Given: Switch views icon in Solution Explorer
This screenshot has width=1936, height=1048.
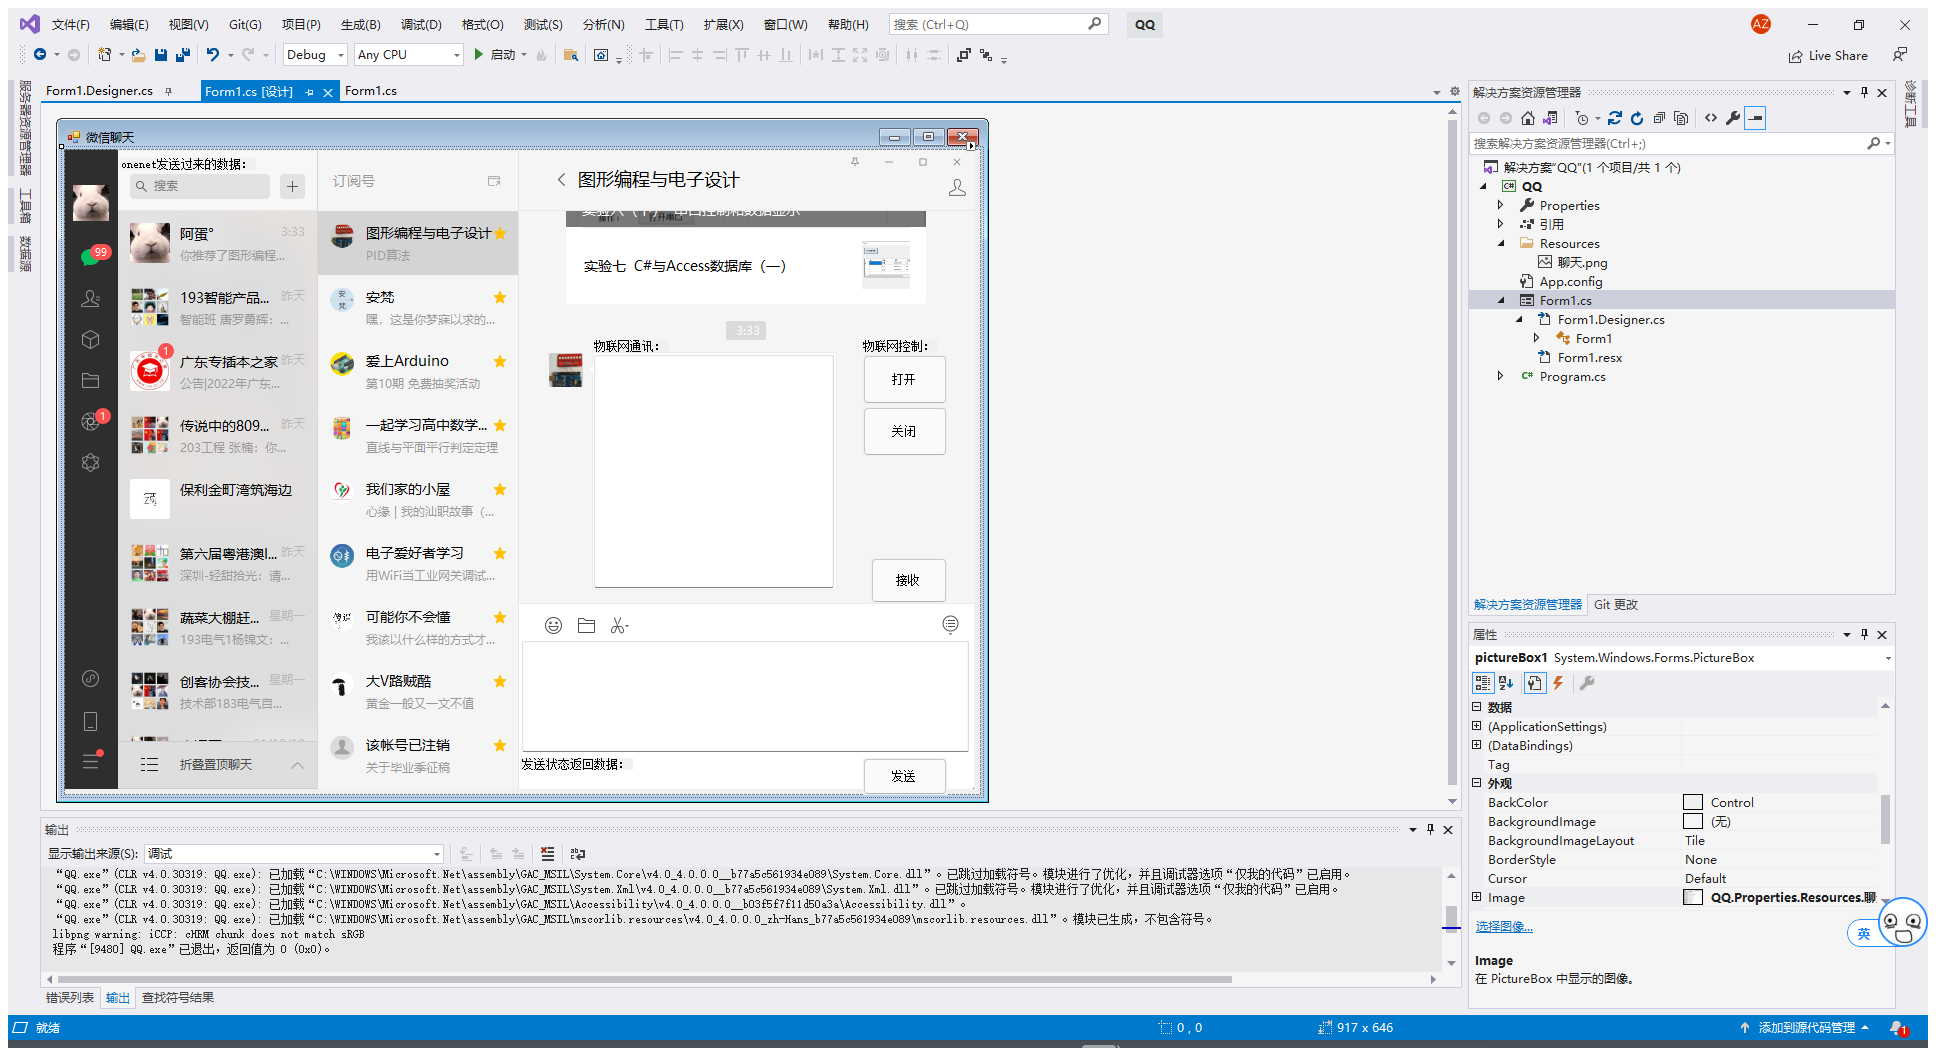Looking at the screenshot, I should [x=1550, y=118].
